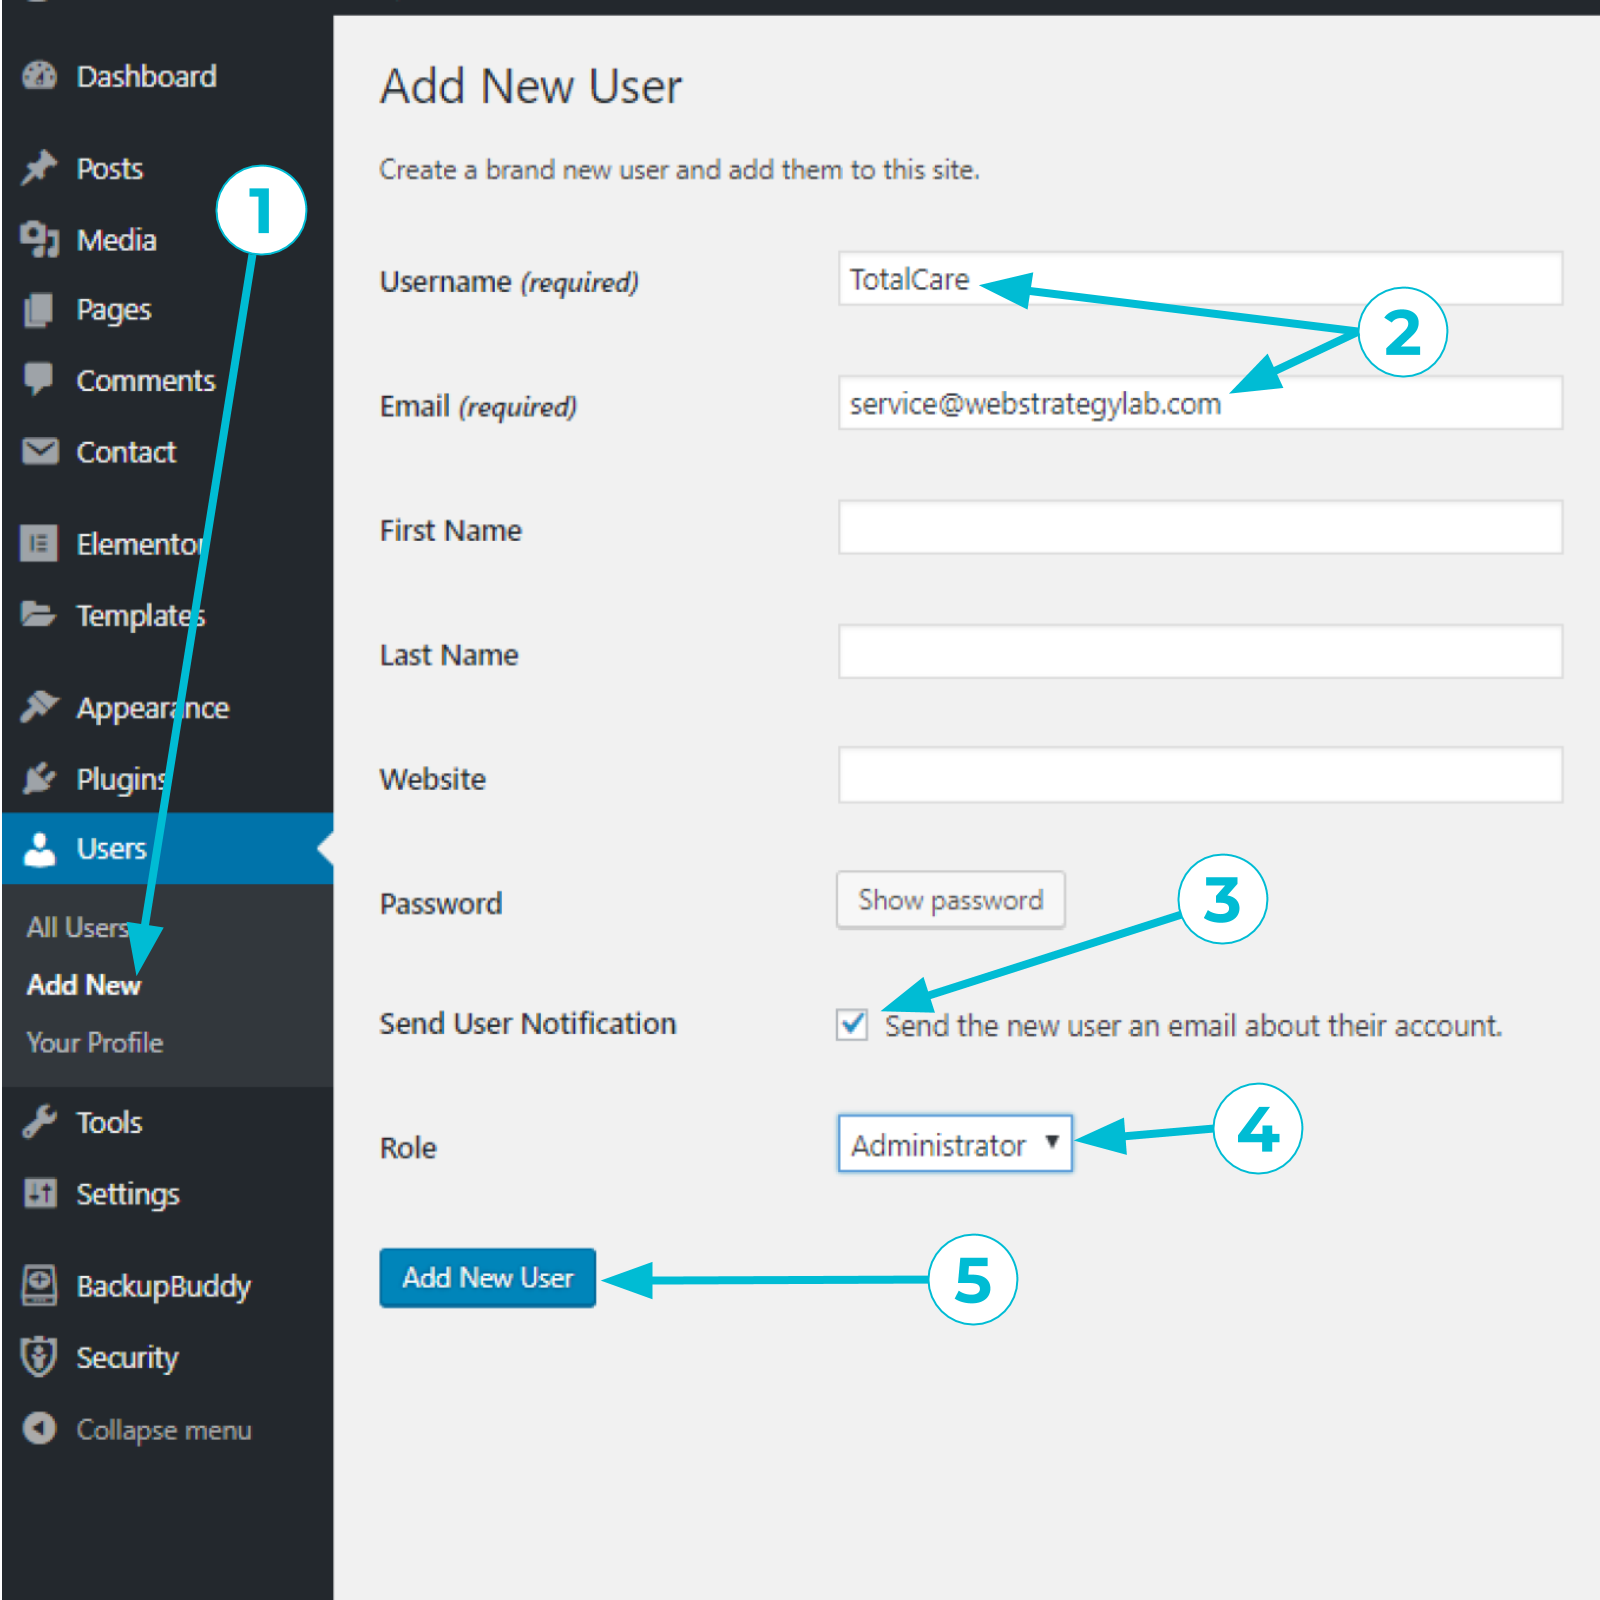
Task: Click the "Email (required)" label
Action: point(478,406)
